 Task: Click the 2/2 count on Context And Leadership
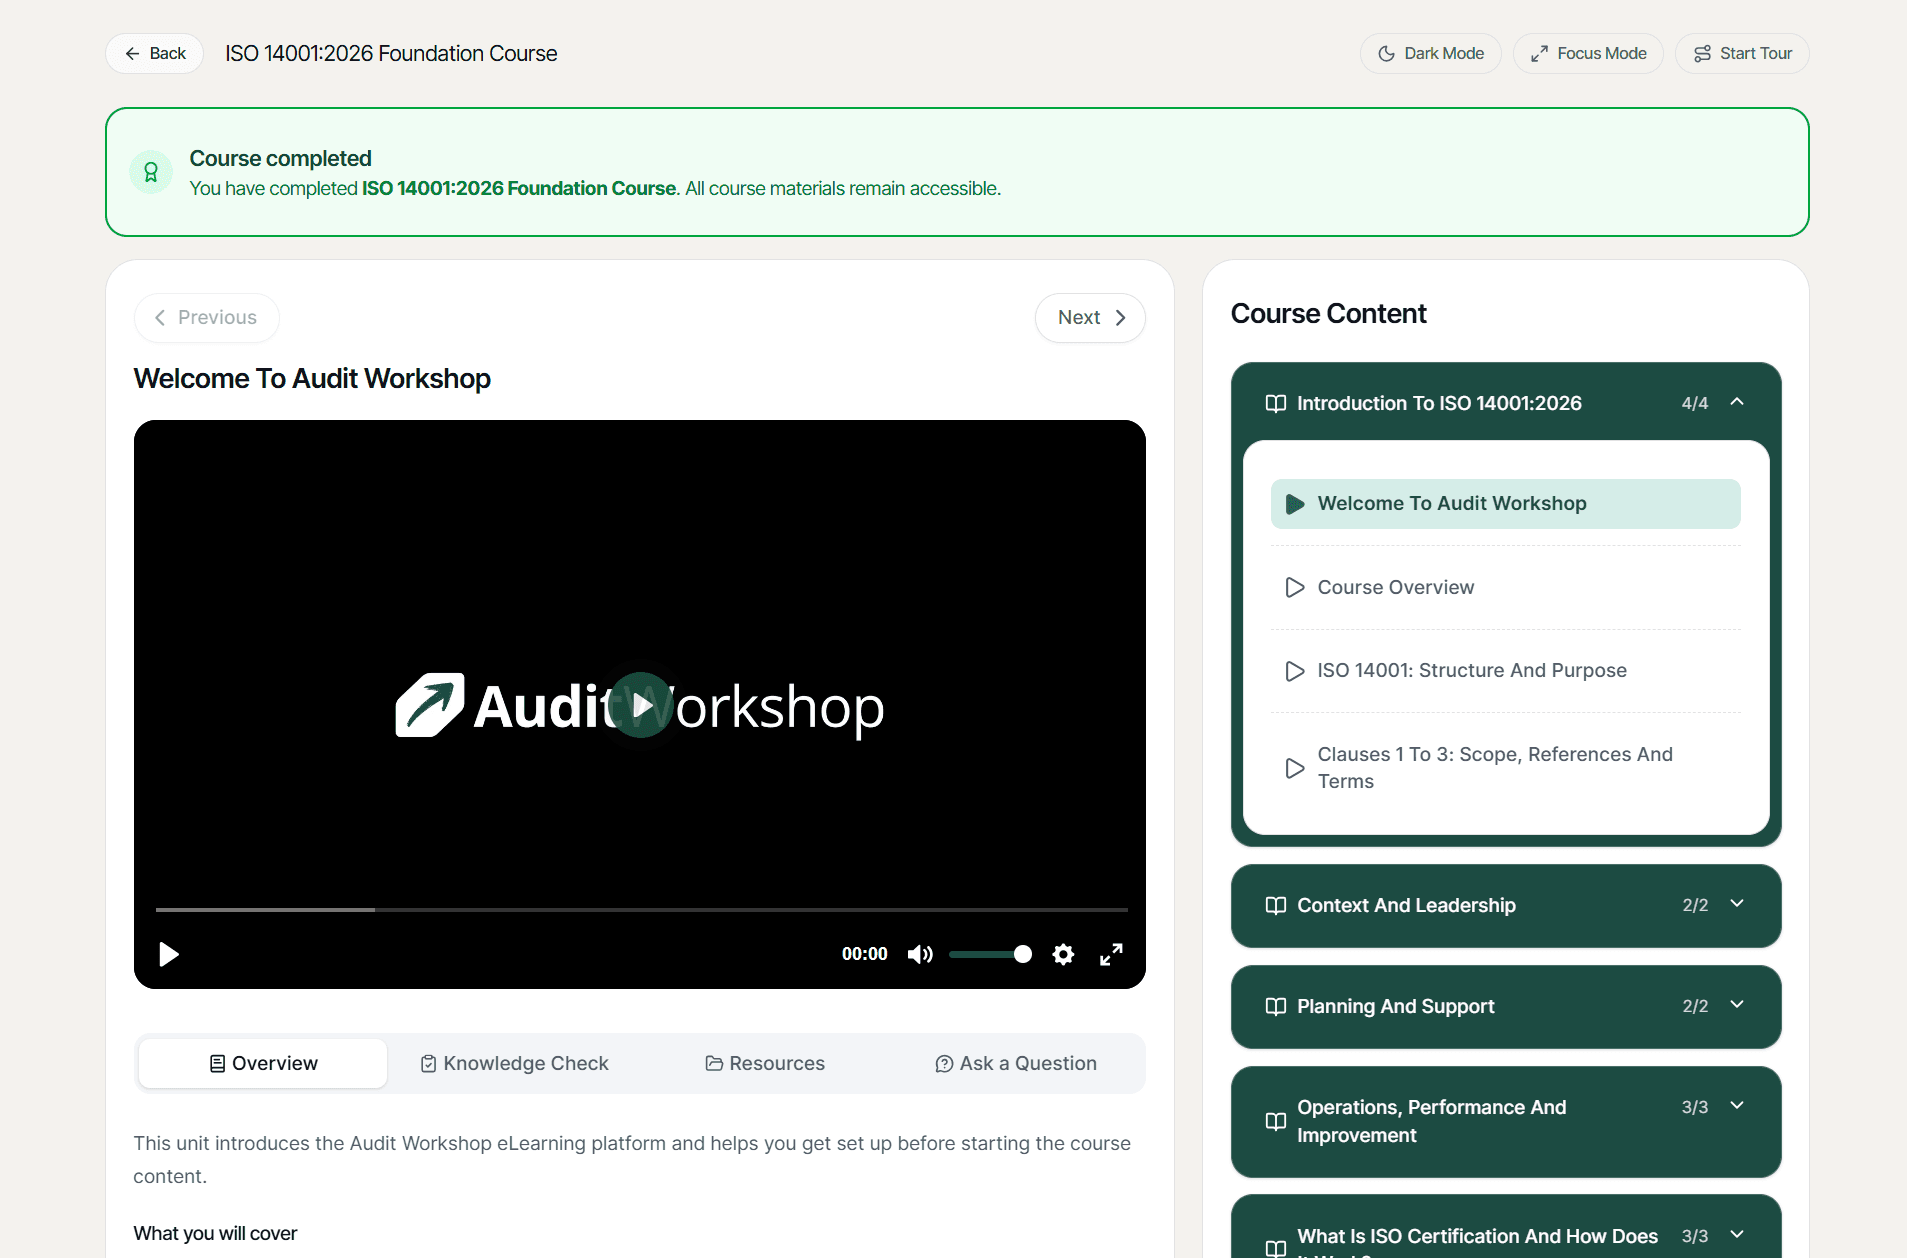(1695, 905)
